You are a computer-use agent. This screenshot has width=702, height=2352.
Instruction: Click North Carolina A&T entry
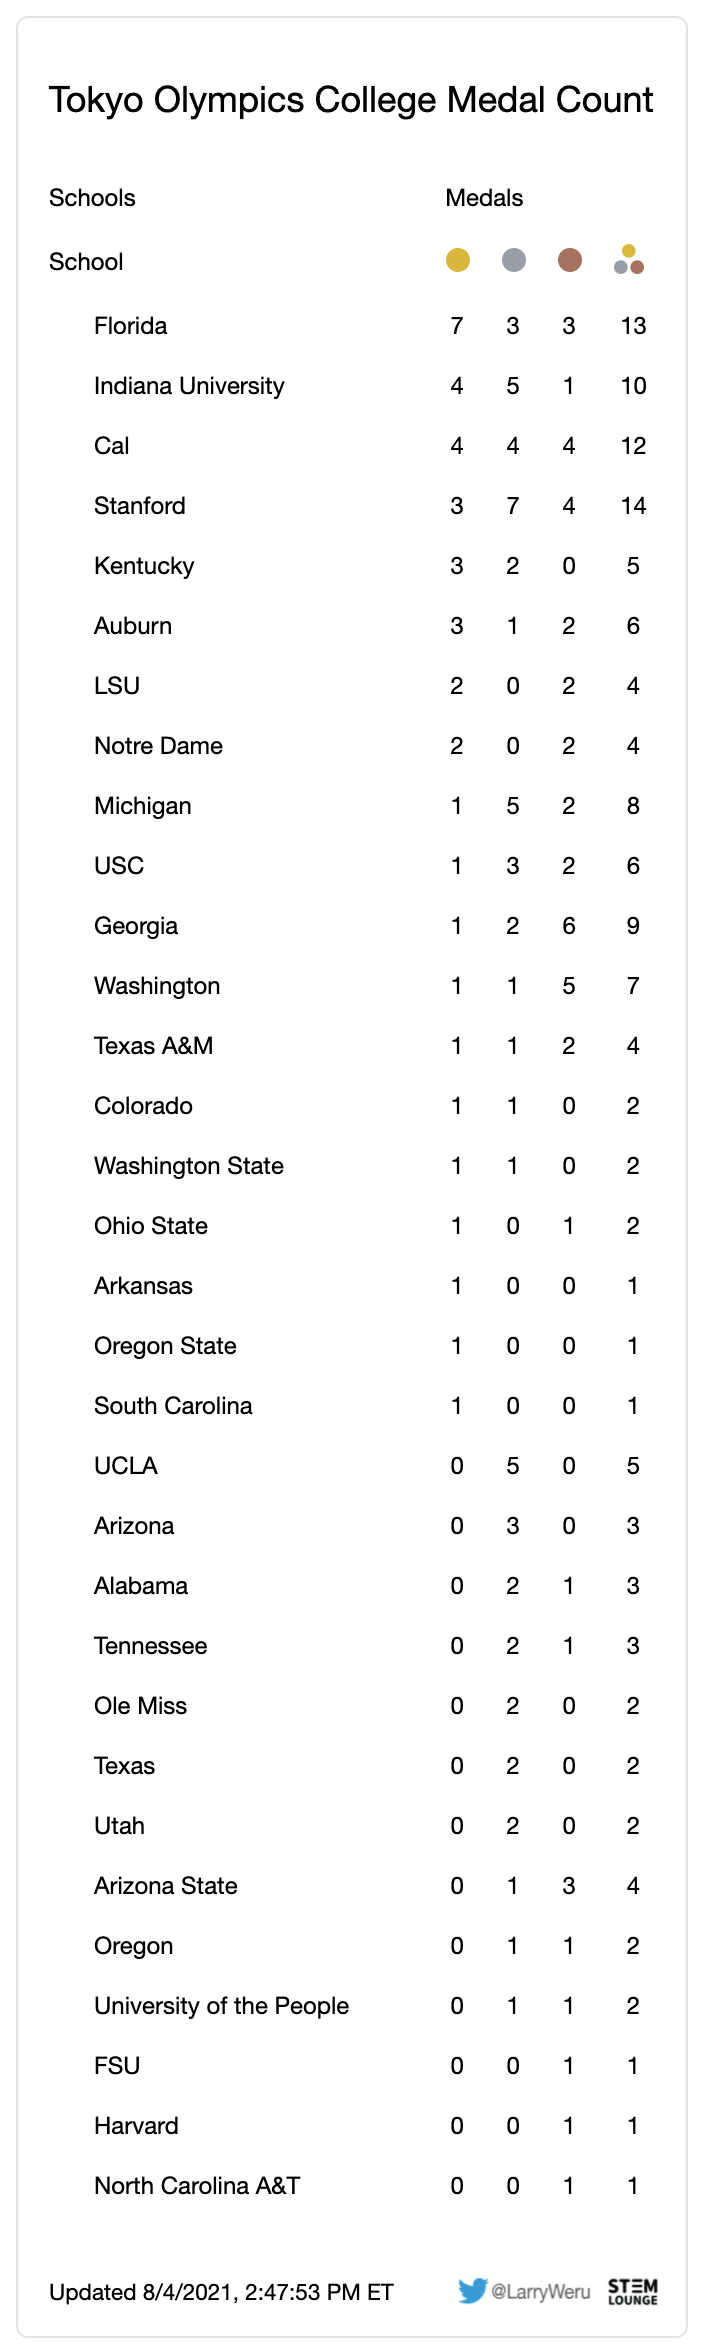[197, 2186]
